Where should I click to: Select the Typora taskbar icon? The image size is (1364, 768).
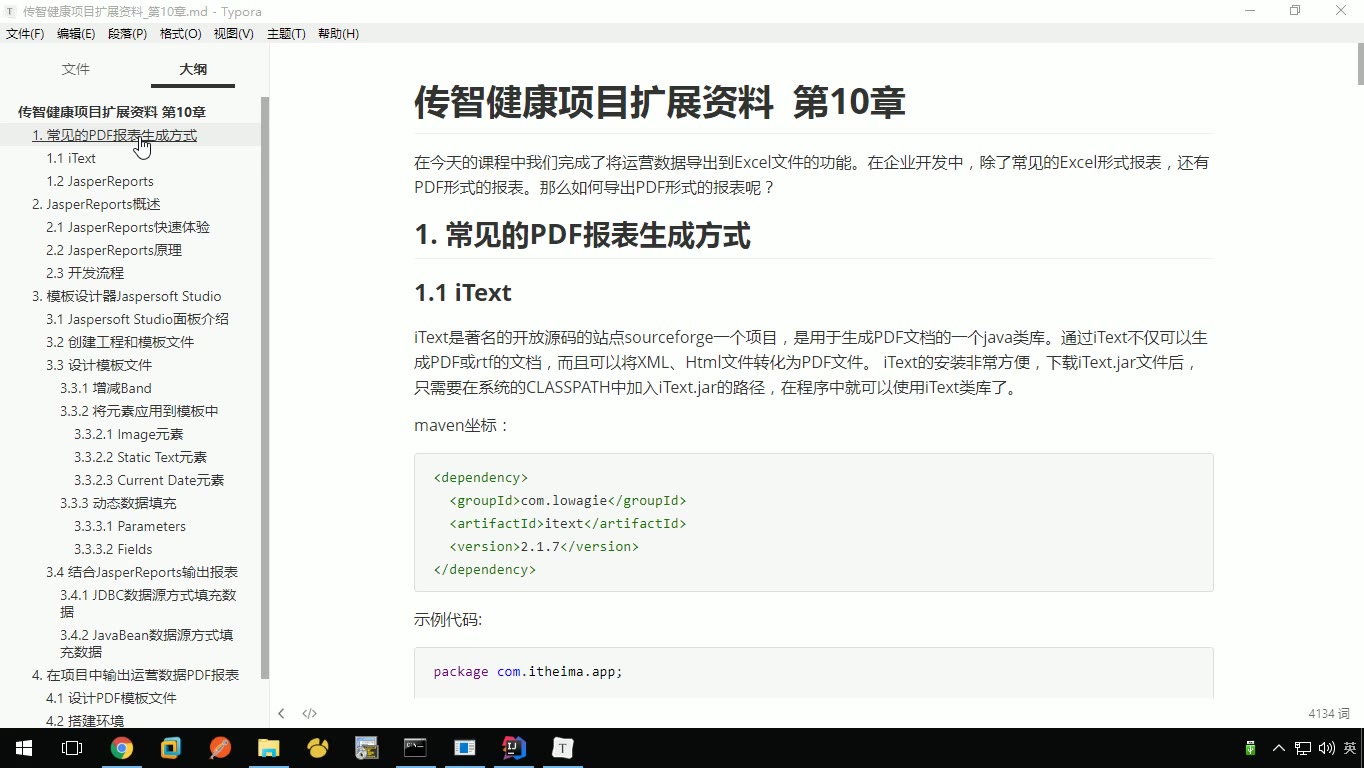(563, 748)
